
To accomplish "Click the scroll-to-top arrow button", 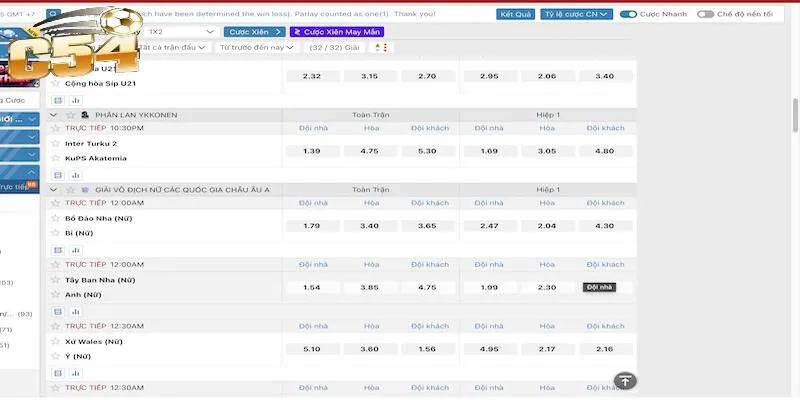I will pos(624,381).
